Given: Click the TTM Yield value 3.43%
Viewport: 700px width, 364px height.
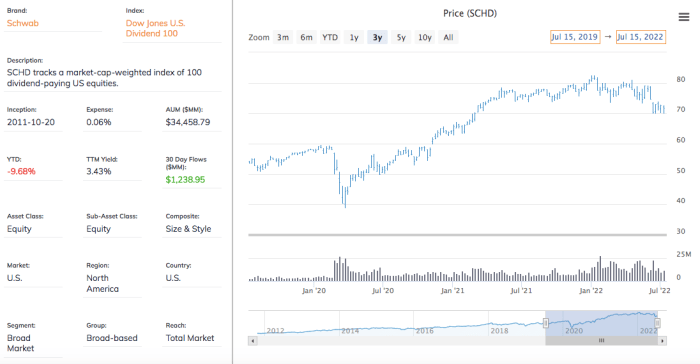Looking at the screenshot, I should (x=99, y=172).
